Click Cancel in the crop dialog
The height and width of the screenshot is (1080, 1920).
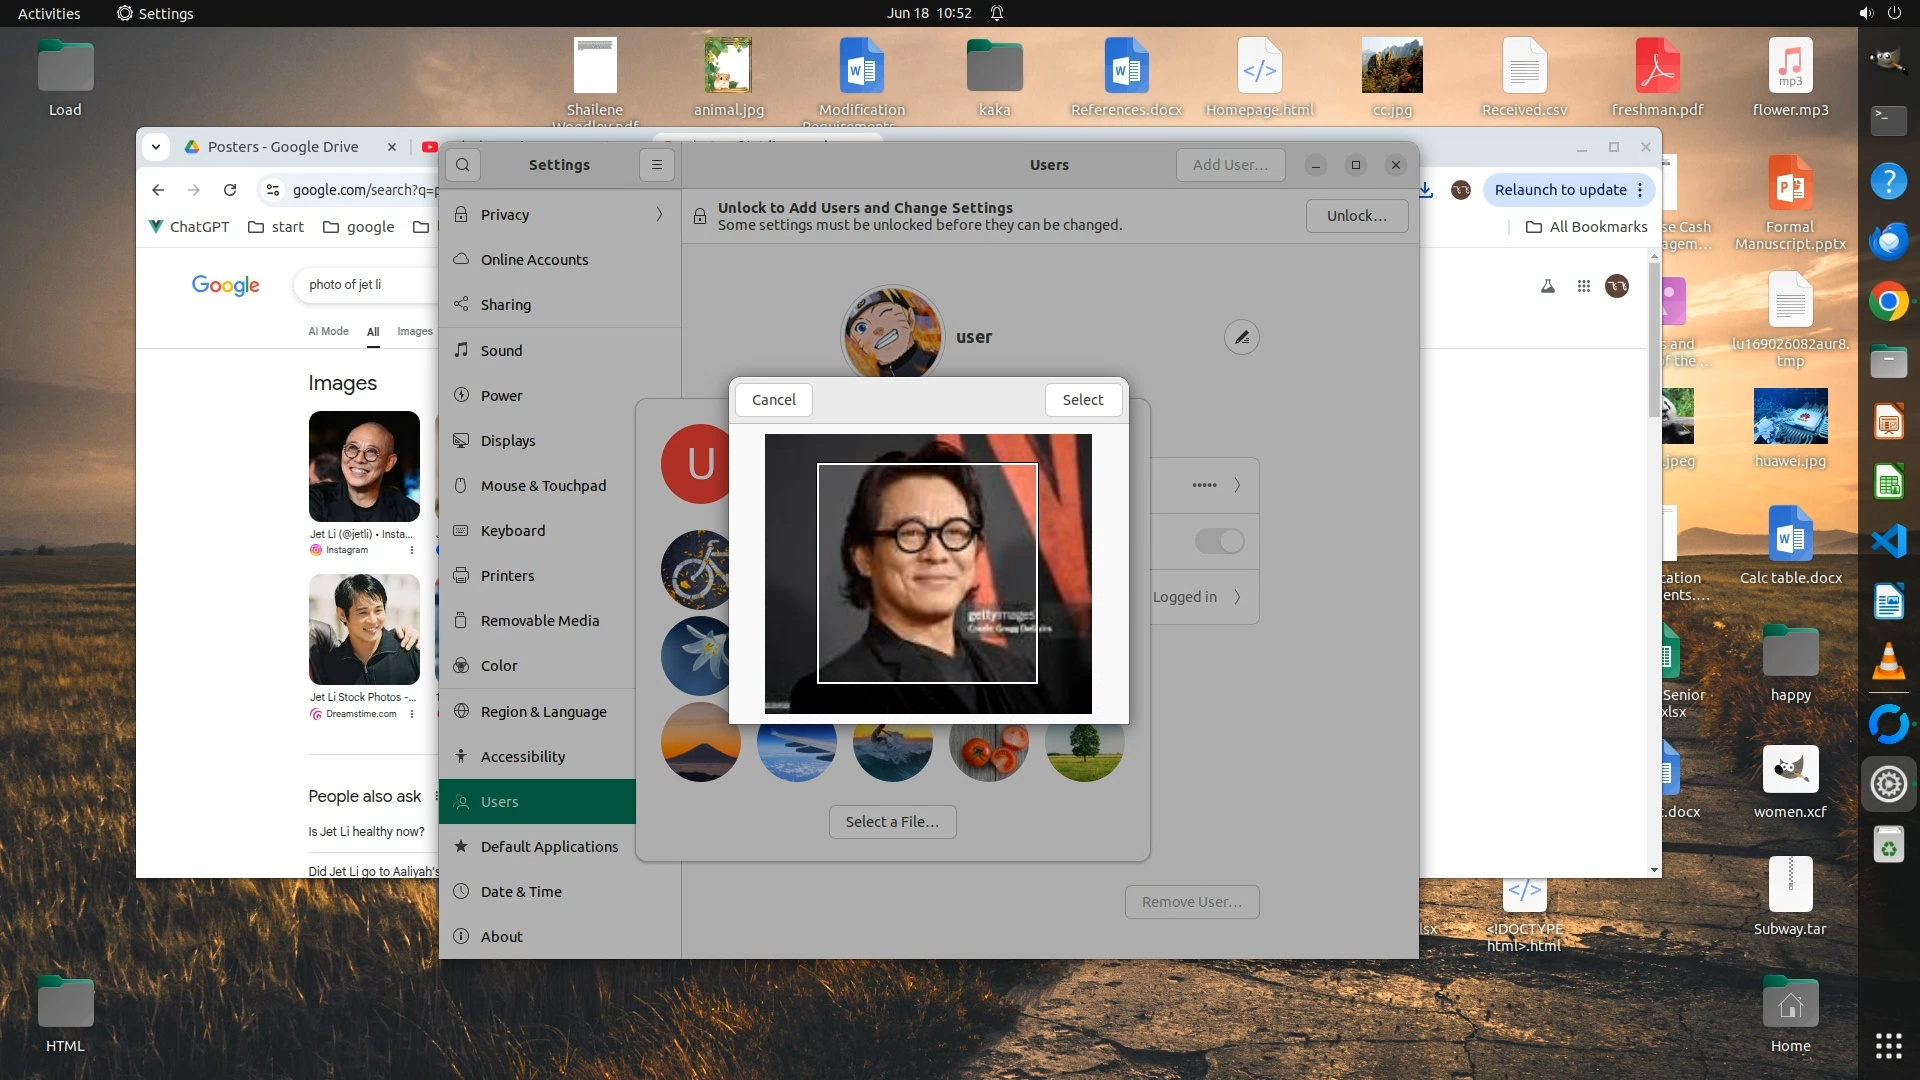773,400
